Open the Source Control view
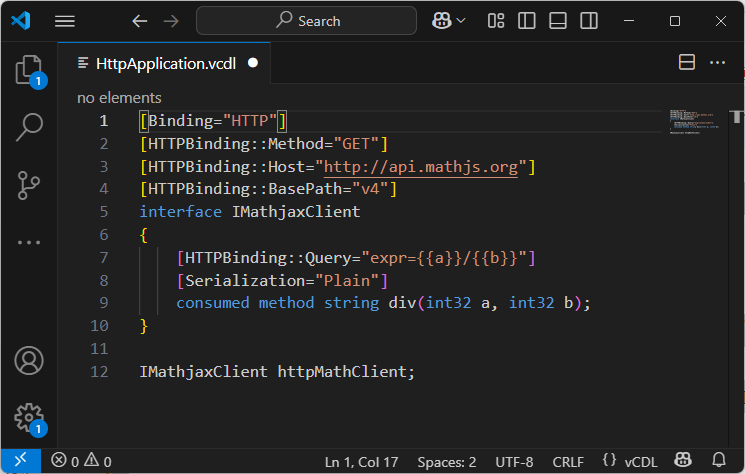The height and width of the screenshot is (474, 745). 29,185
